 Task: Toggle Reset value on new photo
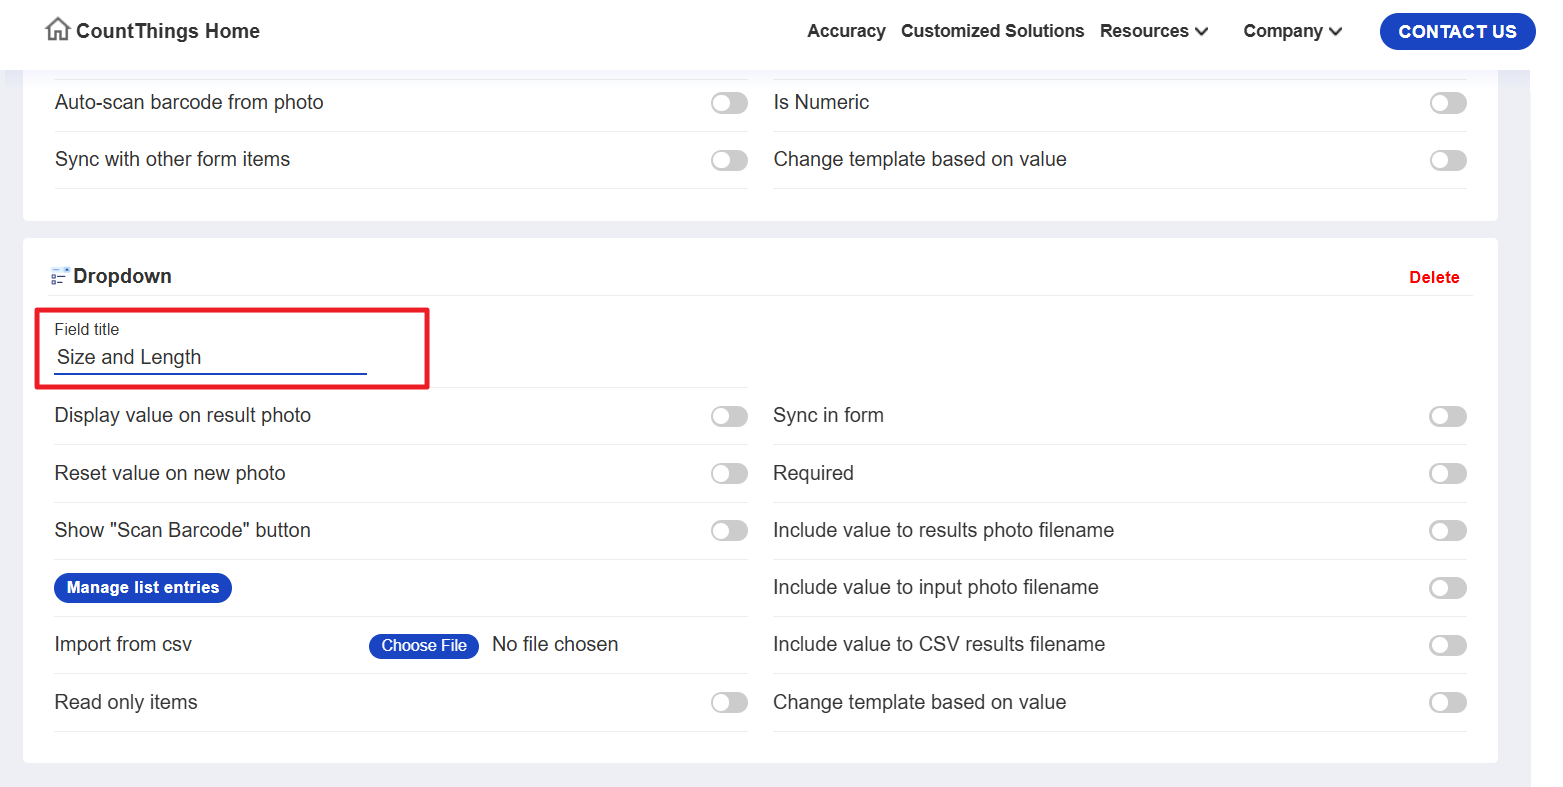point(729,474)
